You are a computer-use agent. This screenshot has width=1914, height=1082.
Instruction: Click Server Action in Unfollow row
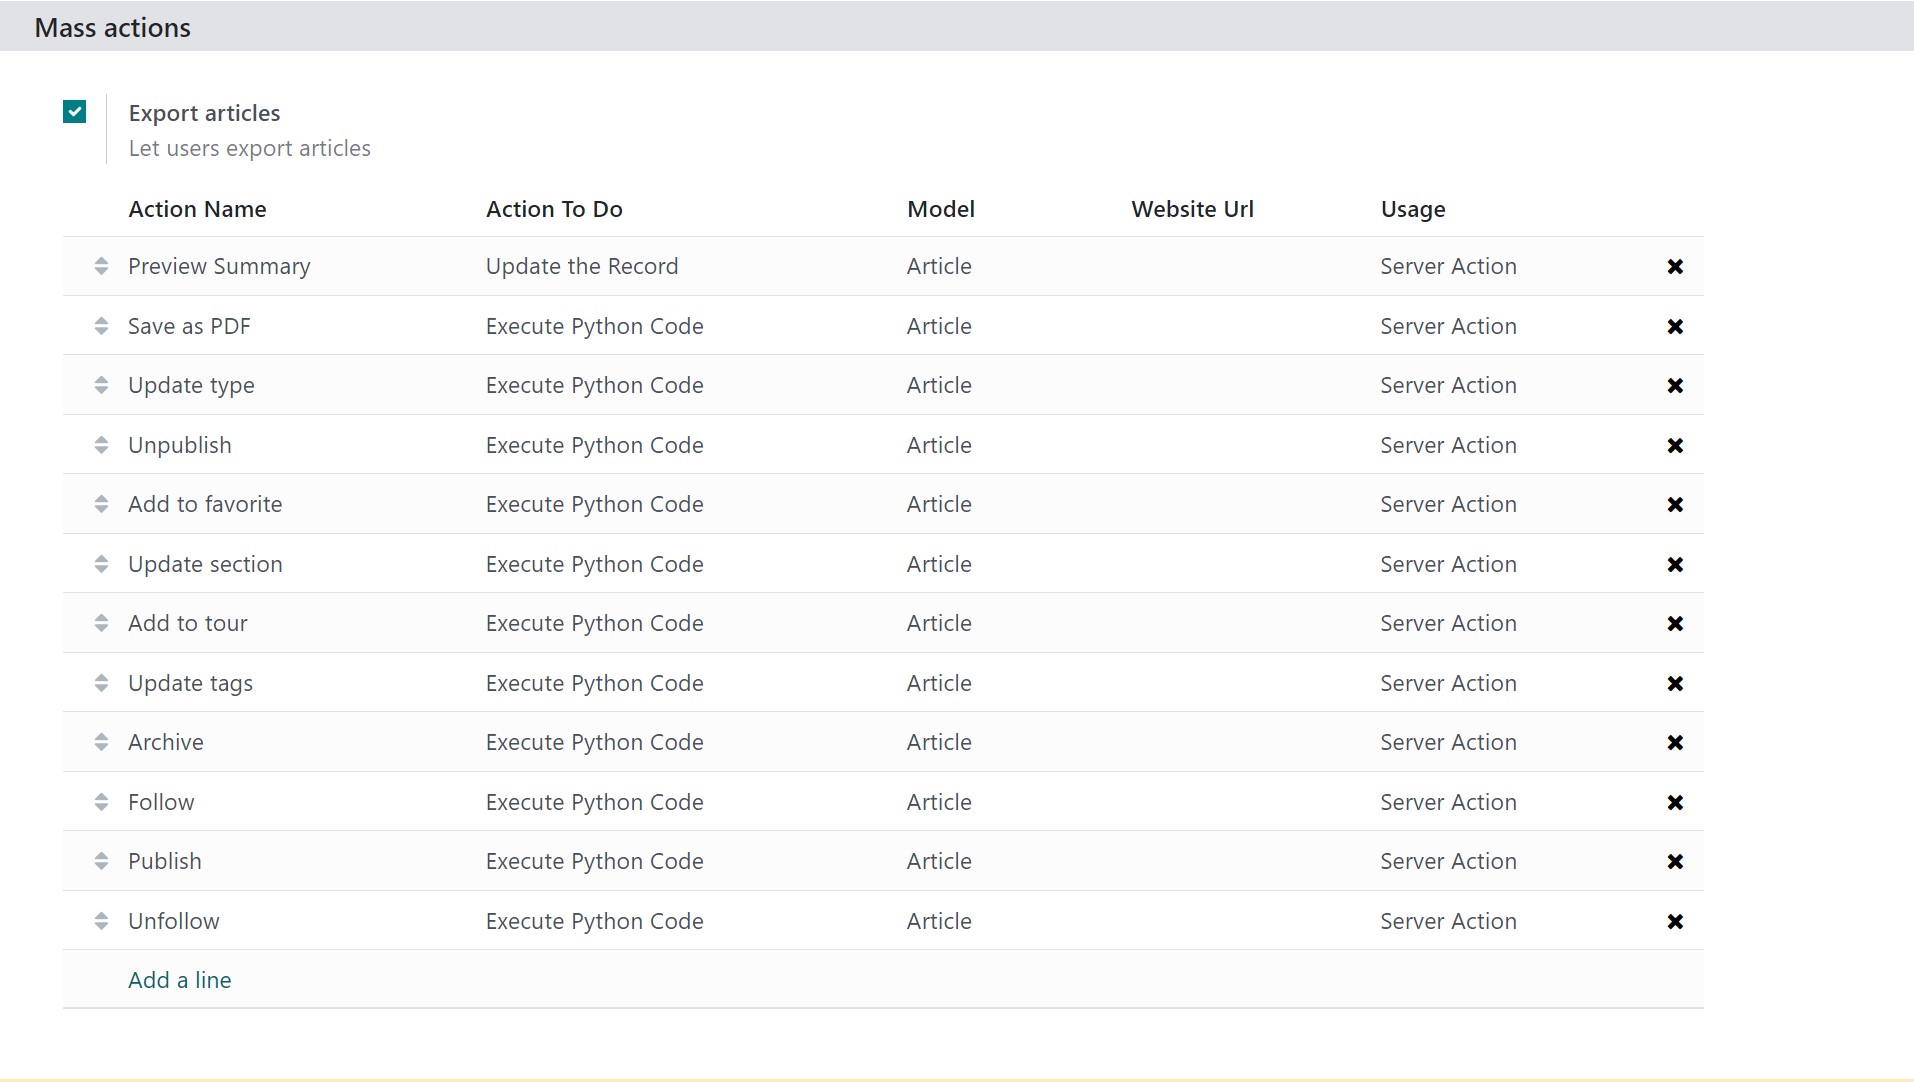pos(1448,921)
